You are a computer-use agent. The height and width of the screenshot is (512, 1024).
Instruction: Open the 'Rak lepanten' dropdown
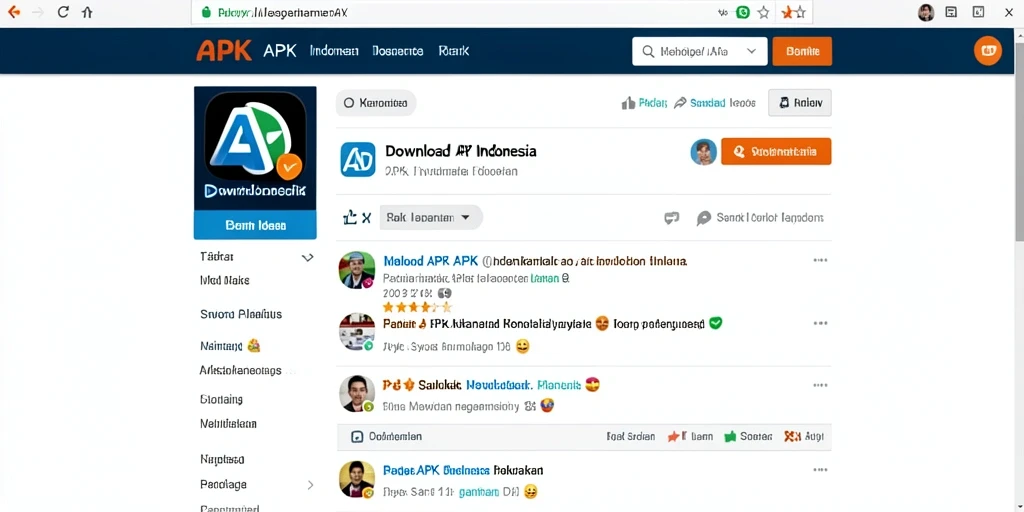431,217
